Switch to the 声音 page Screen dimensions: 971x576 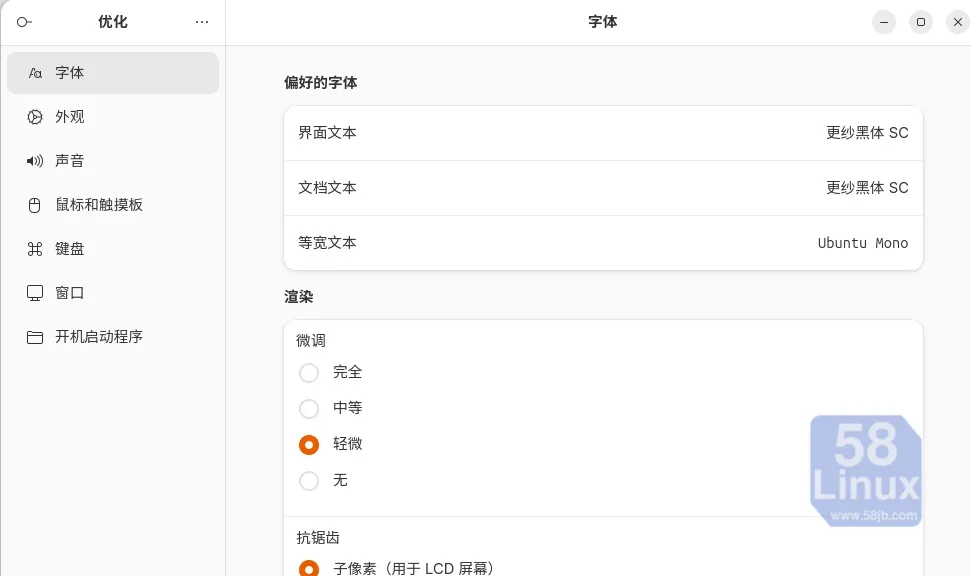pyautogui.click(x=113, y=161)
